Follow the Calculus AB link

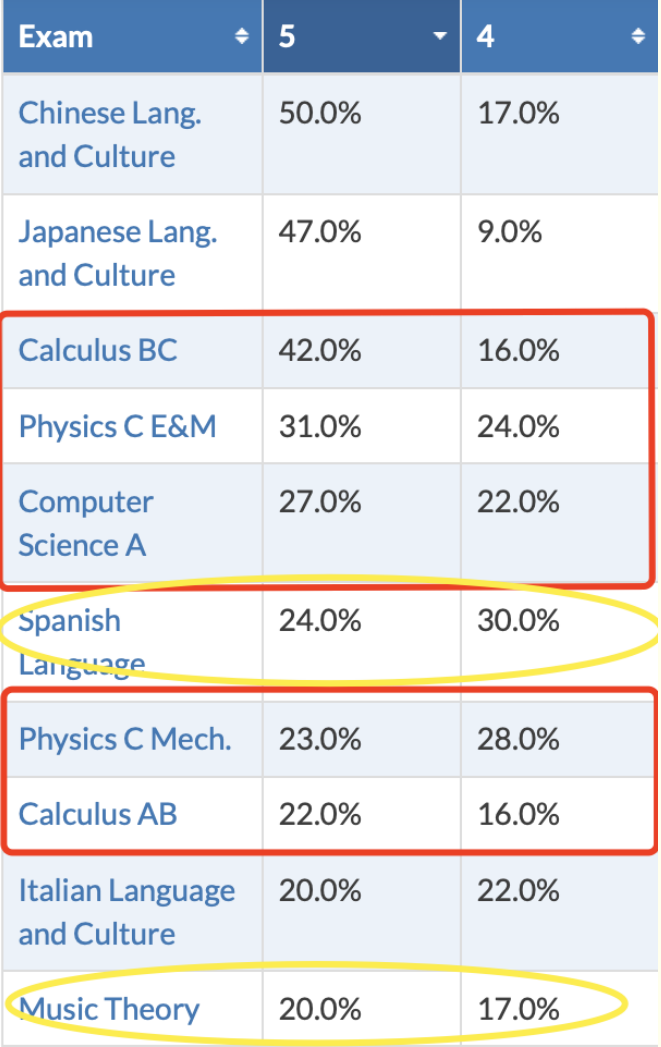pyautogui.click(x=97, y=814)
